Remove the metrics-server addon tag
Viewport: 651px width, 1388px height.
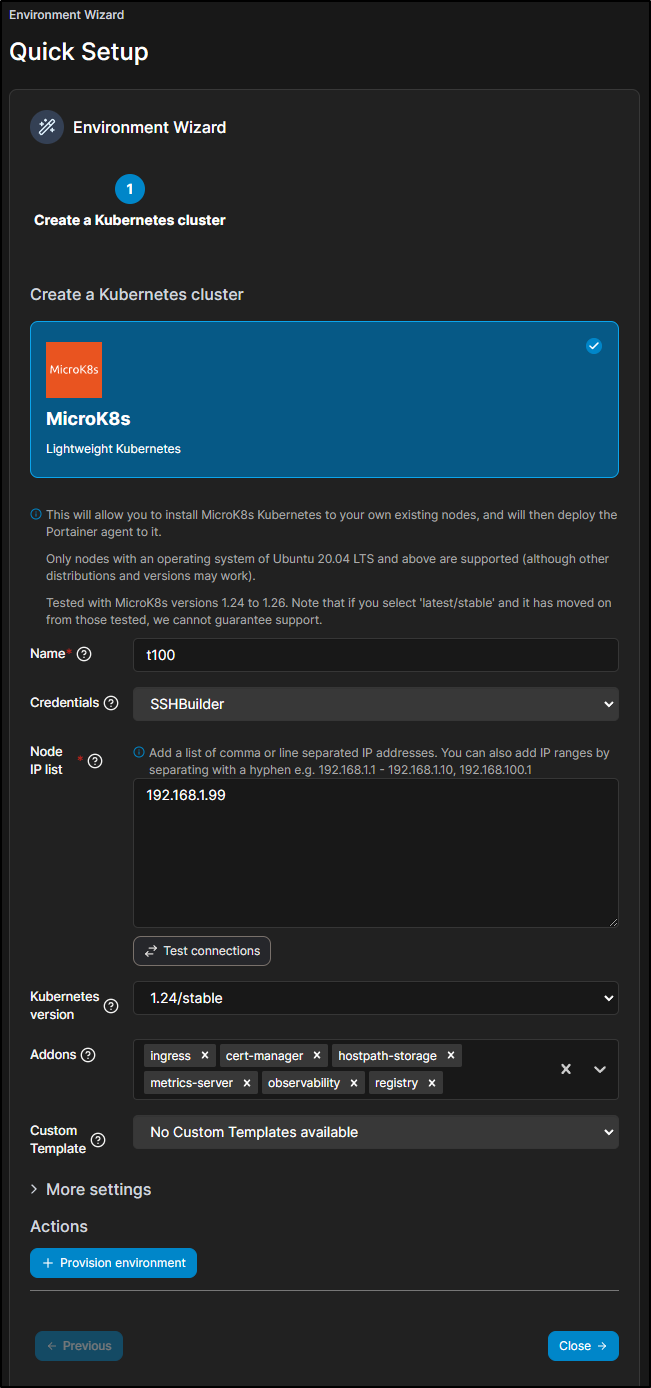coord(247,1083)
